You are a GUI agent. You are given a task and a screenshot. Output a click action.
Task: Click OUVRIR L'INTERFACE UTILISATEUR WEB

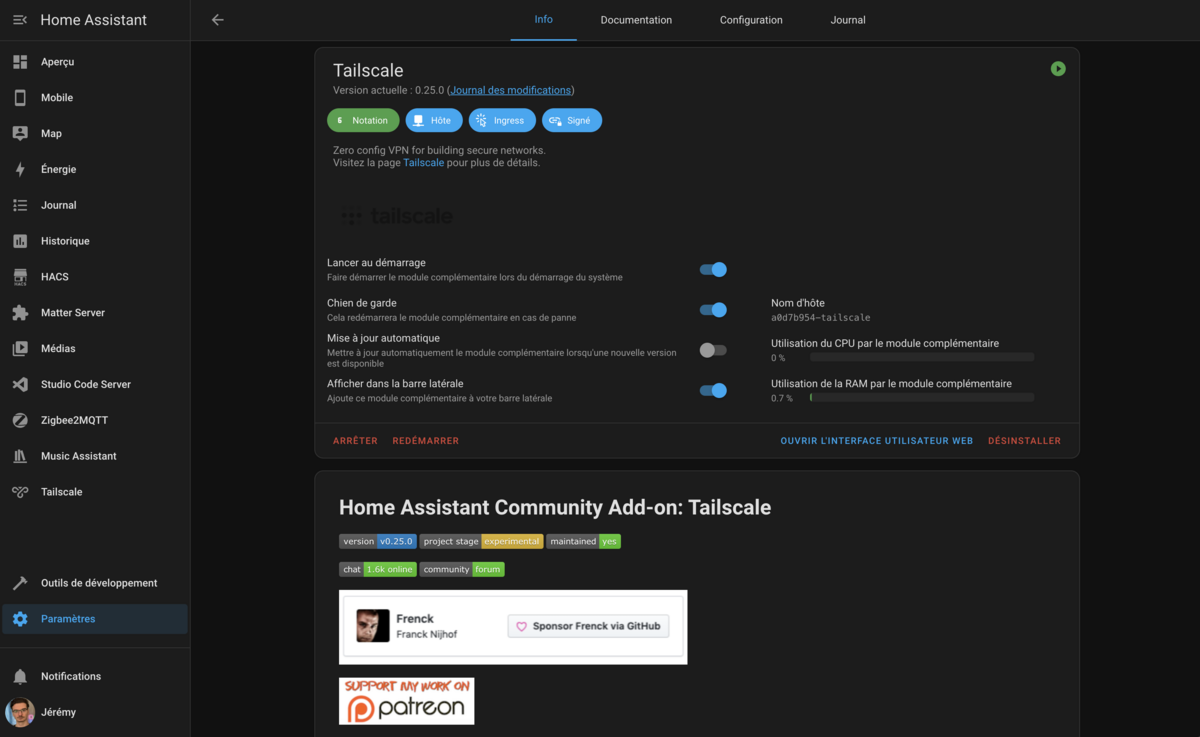pos(877,441)
